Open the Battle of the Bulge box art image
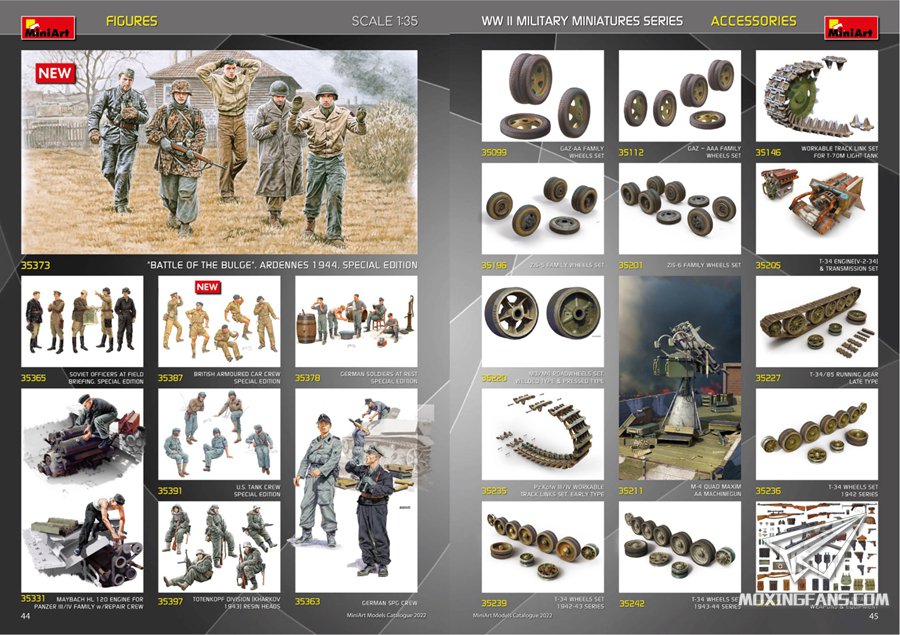Screen dimensions: 900x635 pyautogui.click(x=219, y=152)
